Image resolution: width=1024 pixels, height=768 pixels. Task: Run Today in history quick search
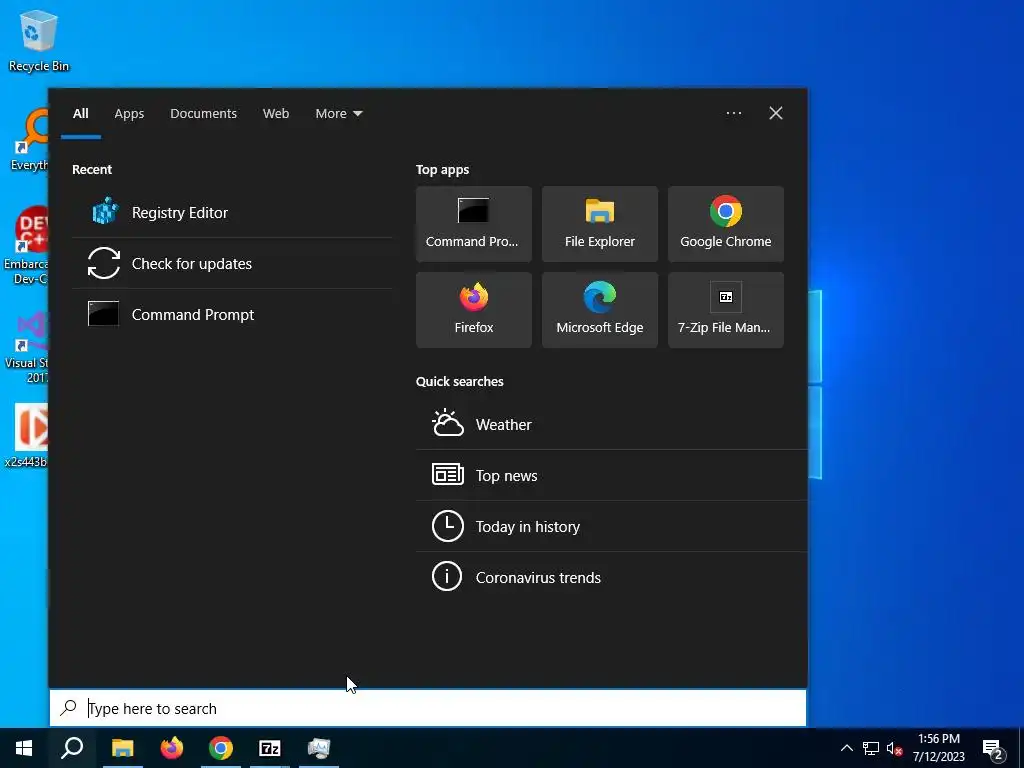click(611, 526)
